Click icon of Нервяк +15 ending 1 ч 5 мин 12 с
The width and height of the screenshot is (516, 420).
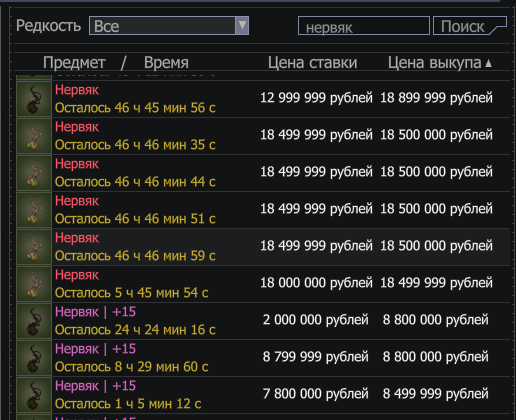[x=34, y=395]
